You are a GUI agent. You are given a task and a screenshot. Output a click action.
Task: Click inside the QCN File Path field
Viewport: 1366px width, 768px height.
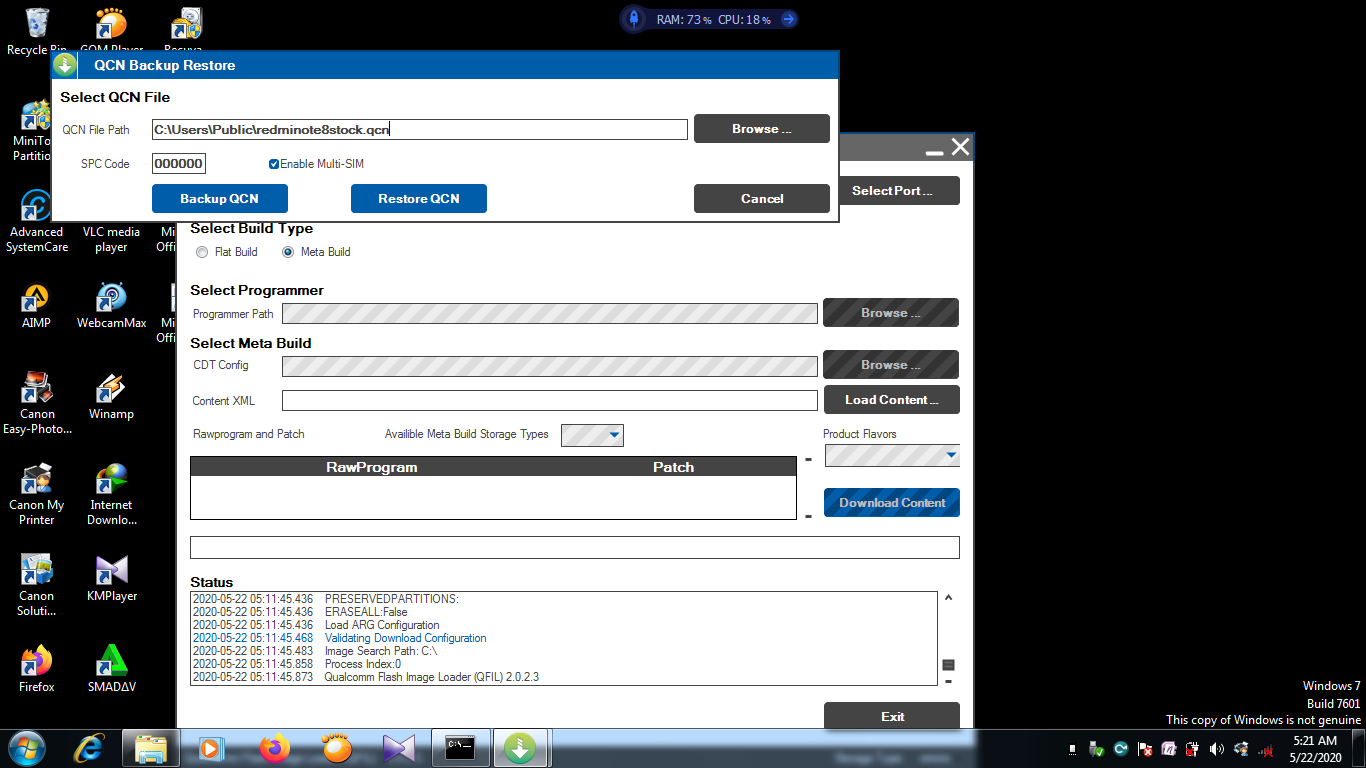click(x=420, y=129)
